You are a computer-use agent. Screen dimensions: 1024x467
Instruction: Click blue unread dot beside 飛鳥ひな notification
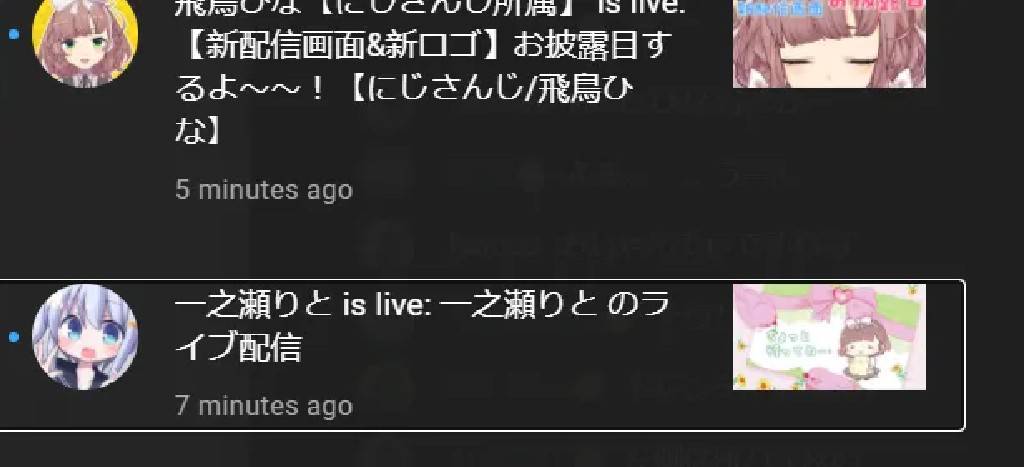(14, 33)
